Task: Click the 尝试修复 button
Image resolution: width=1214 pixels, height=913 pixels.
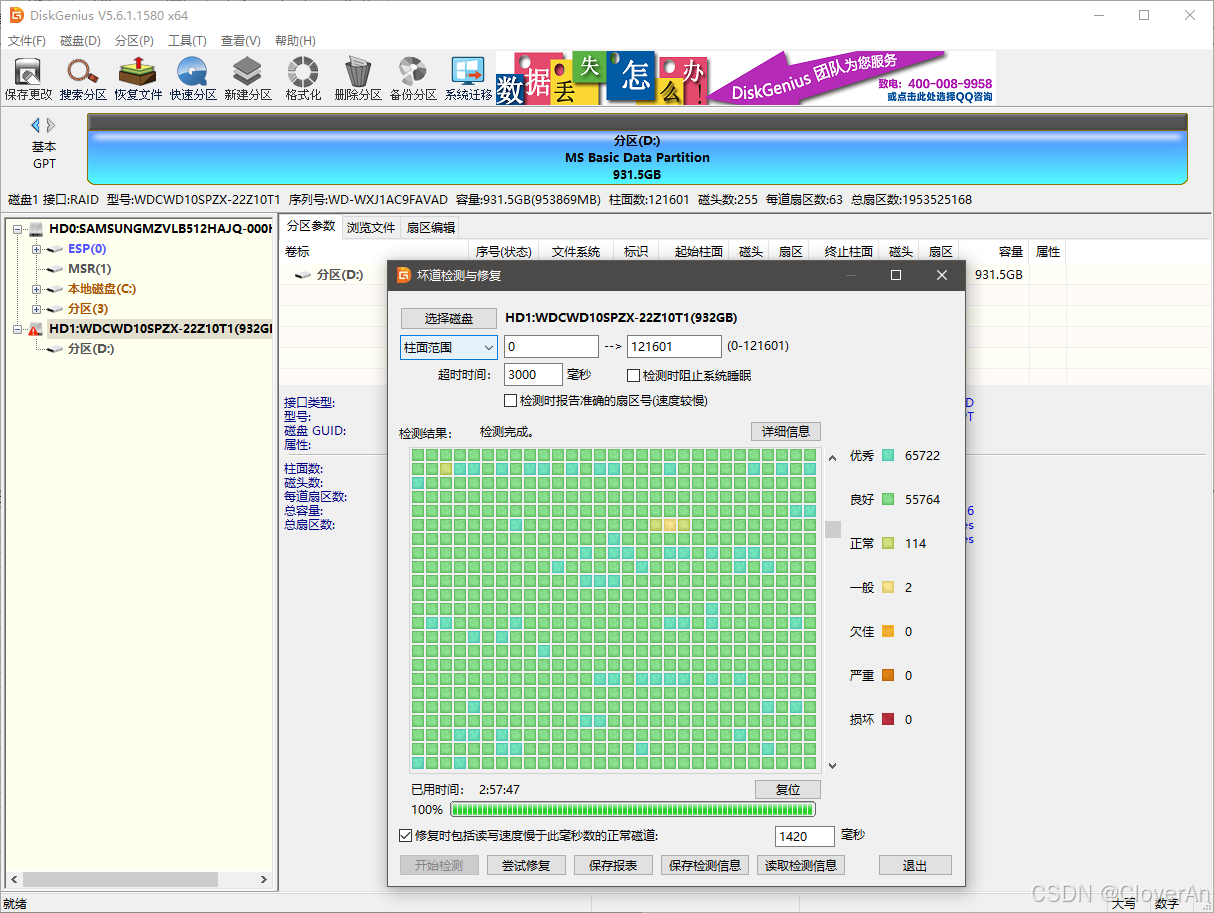Action: (x=527, y=865)
